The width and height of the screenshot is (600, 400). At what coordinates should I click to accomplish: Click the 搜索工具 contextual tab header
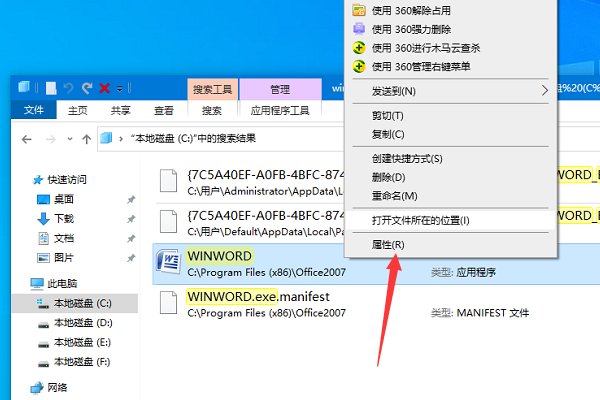(213, 90)
